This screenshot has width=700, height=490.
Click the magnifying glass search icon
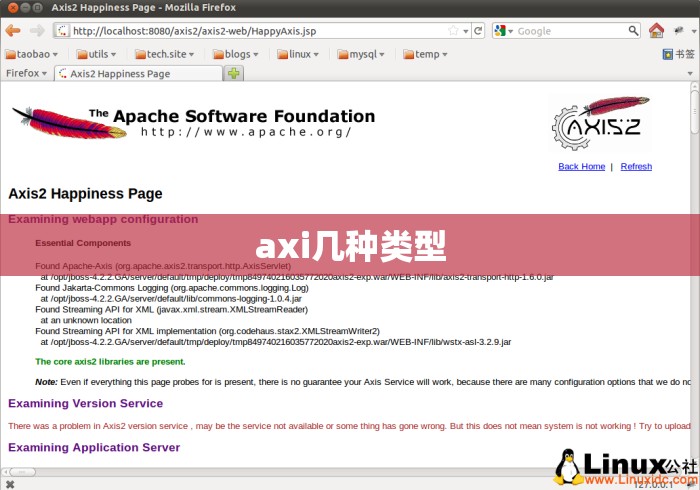click(x=633, y=31)
